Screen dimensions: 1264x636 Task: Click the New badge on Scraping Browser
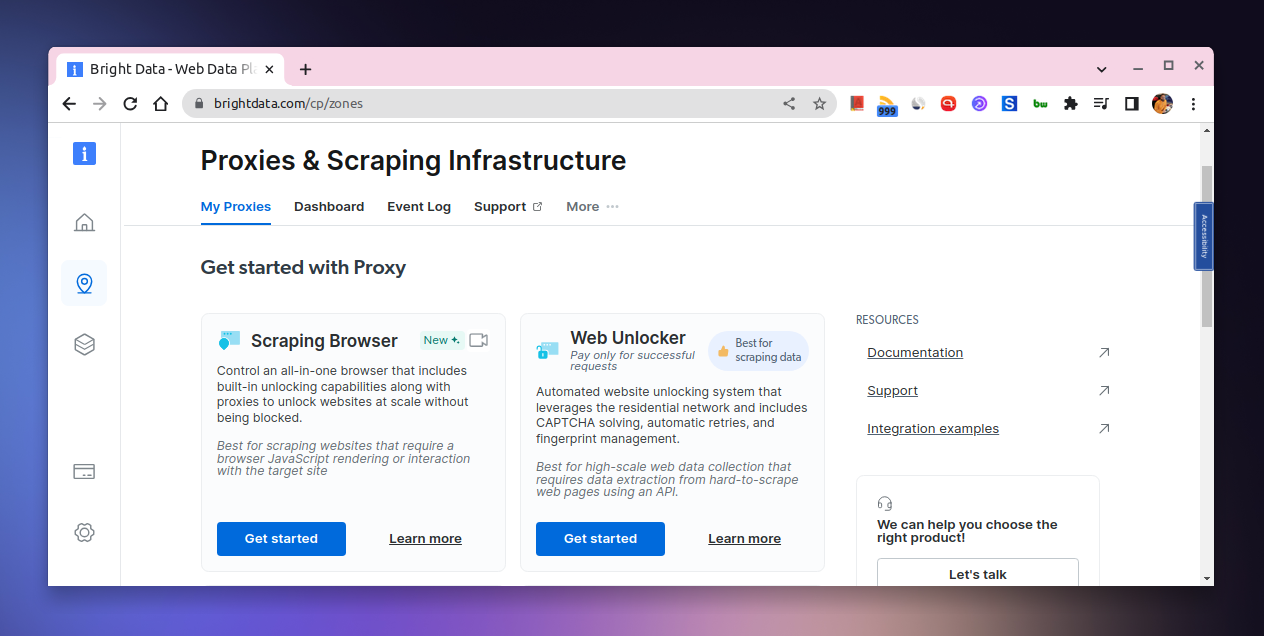click(x=441, y=340)
